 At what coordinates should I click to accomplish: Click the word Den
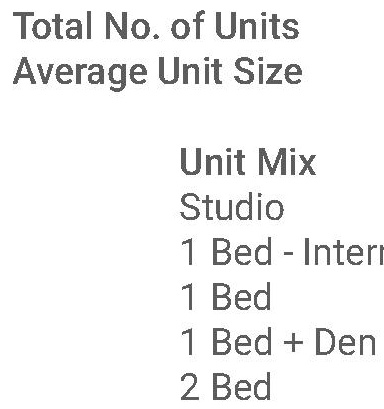click(x=345, y=342)
